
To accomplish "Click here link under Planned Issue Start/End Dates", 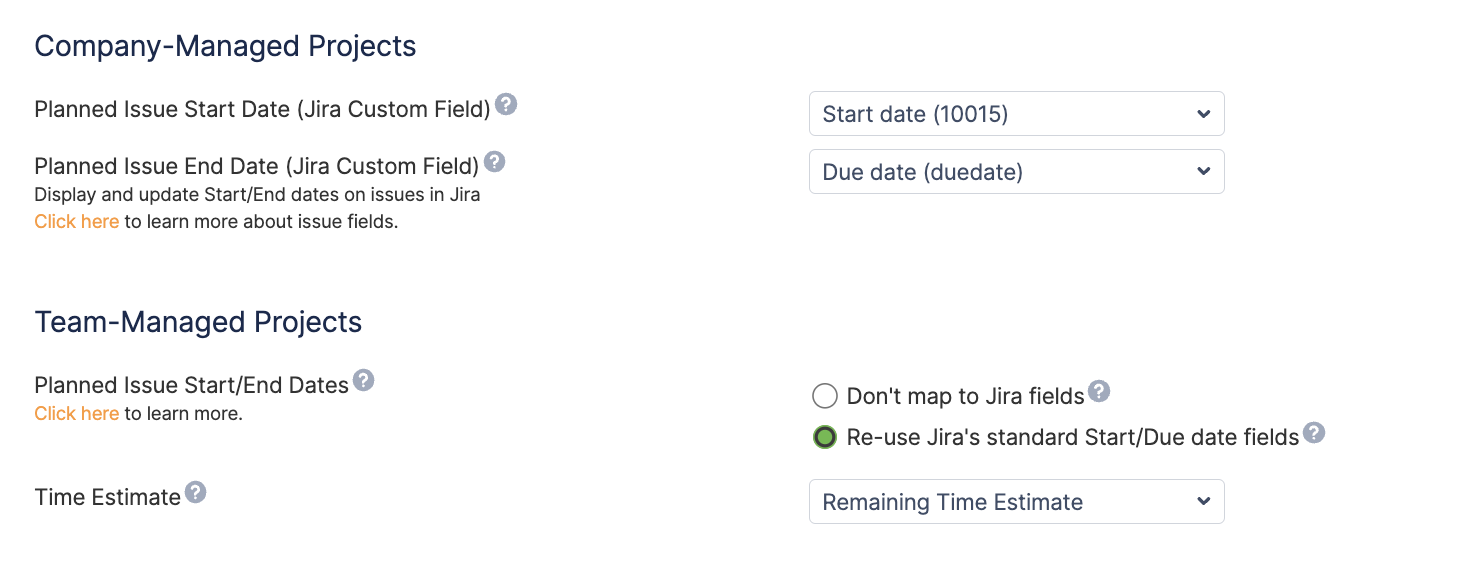I will pyautogui.click(x=76, y=413).
